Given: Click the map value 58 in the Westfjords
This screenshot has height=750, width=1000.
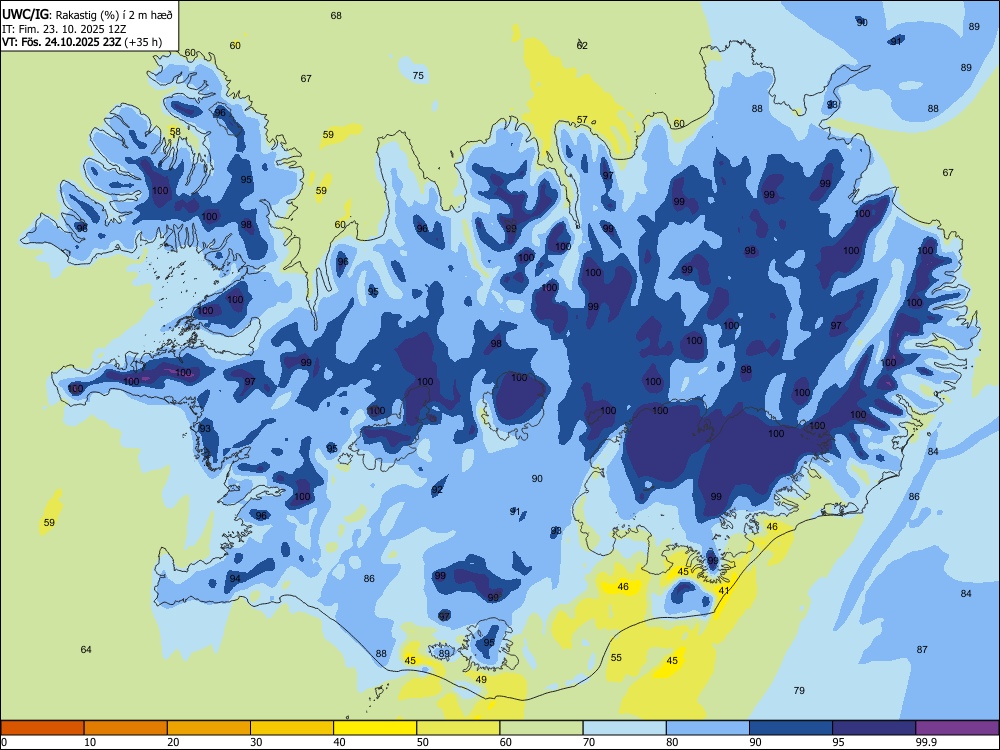Looking at the screenshot, I should [175, 131].
